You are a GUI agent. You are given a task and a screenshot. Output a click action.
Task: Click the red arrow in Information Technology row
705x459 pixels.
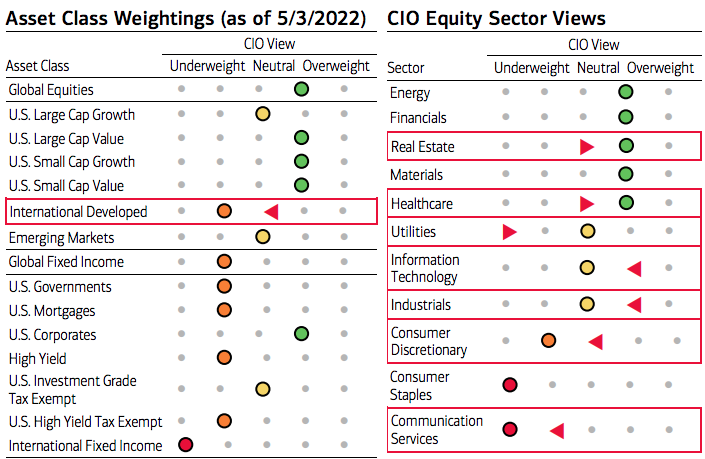coord(634,269)
